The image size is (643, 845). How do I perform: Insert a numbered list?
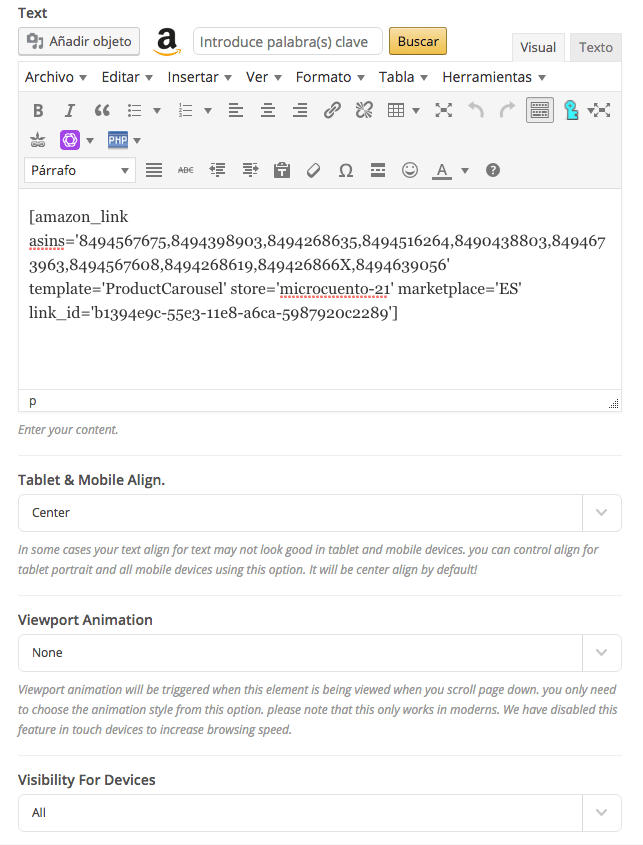[185, 110]
